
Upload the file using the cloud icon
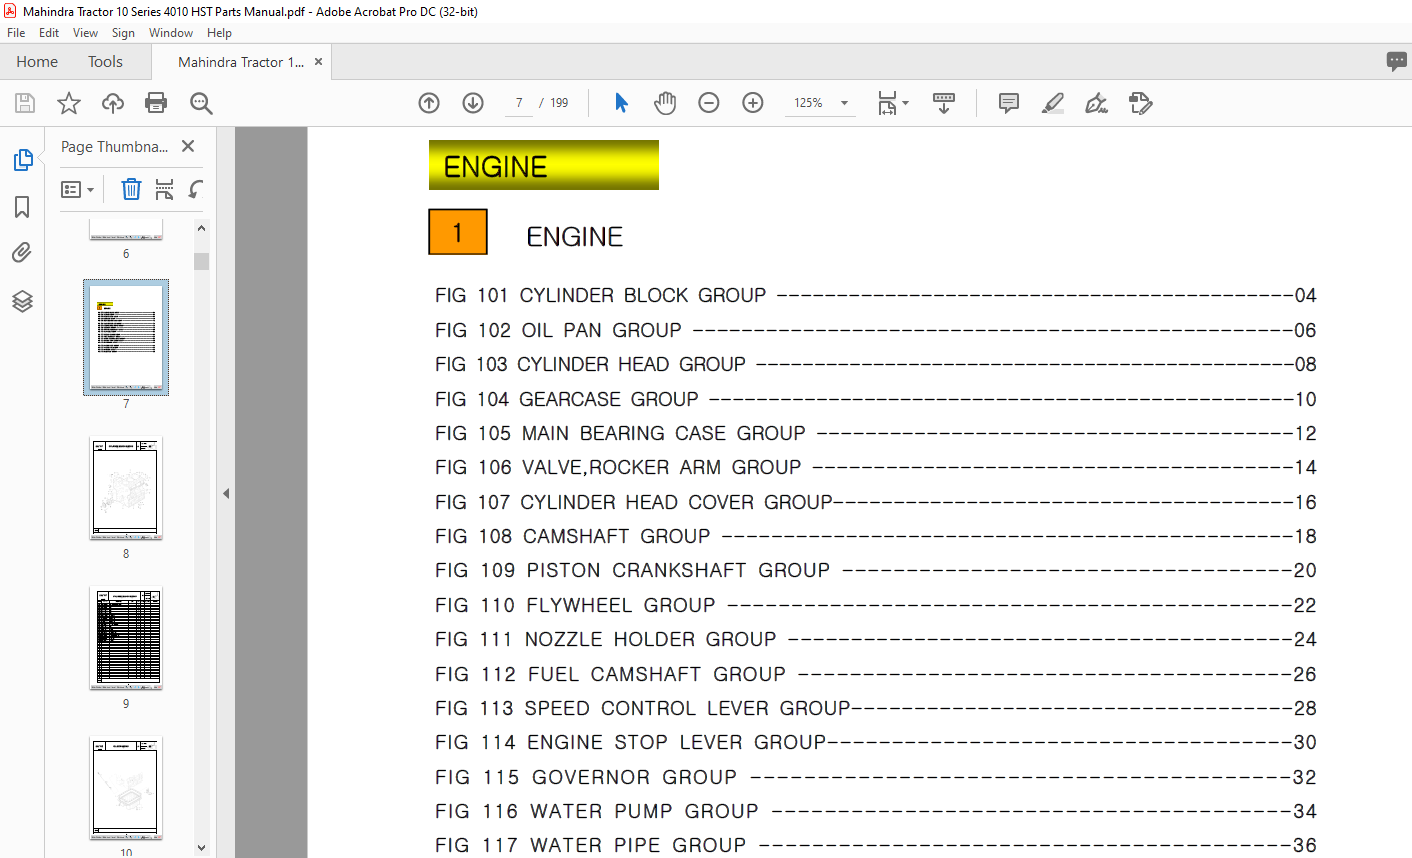pyautogui.click(x=113, y=103)
